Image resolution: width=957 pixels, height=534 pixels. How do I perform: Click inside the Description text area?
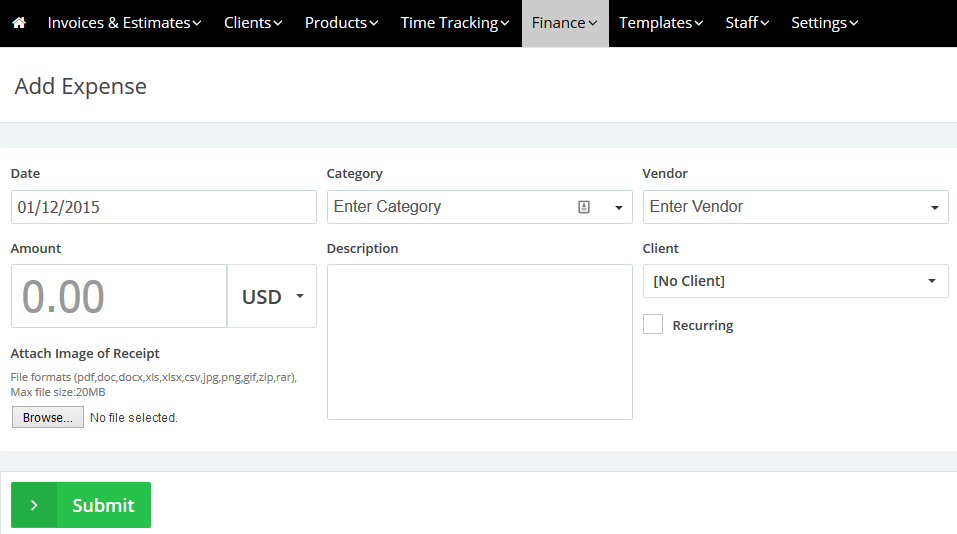click(x=479, y=341)
